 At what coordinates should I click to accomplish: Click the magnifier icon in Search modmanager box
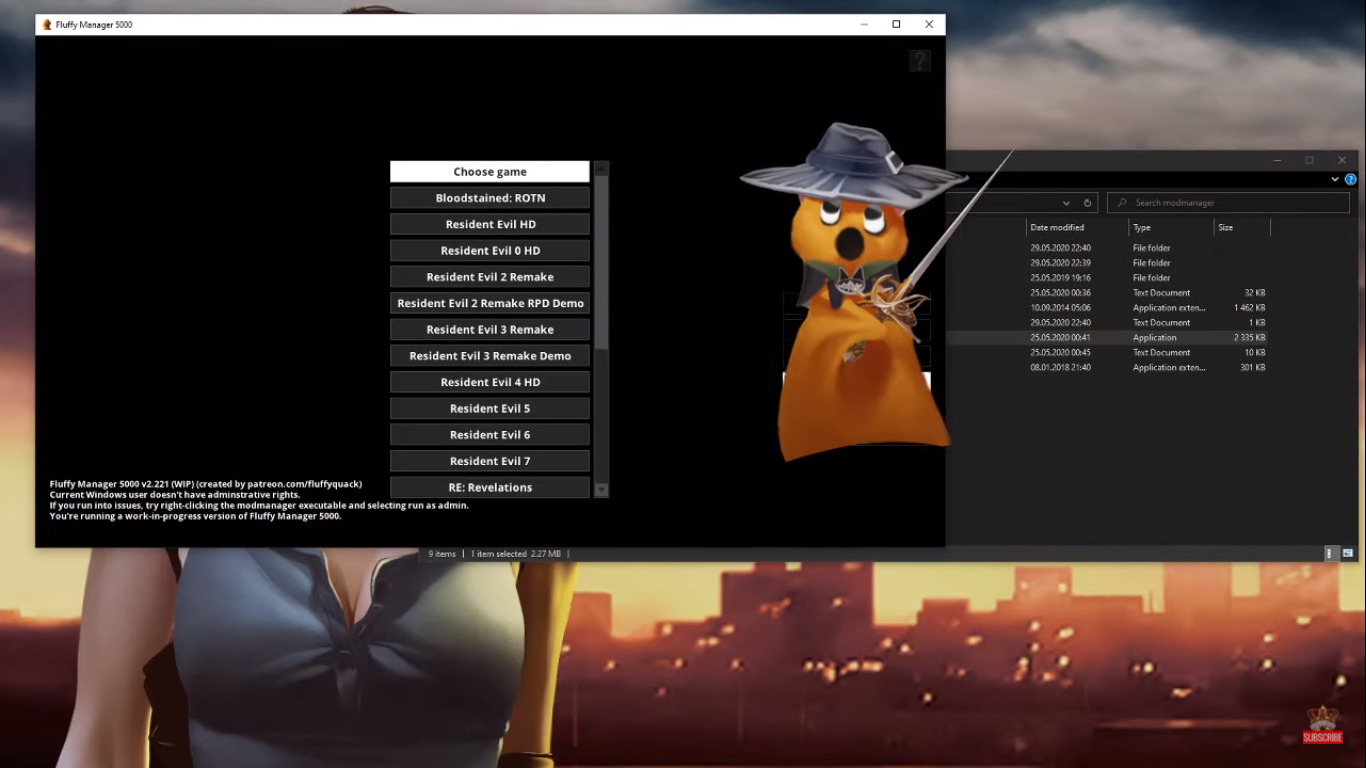[x=1122, y=203]
